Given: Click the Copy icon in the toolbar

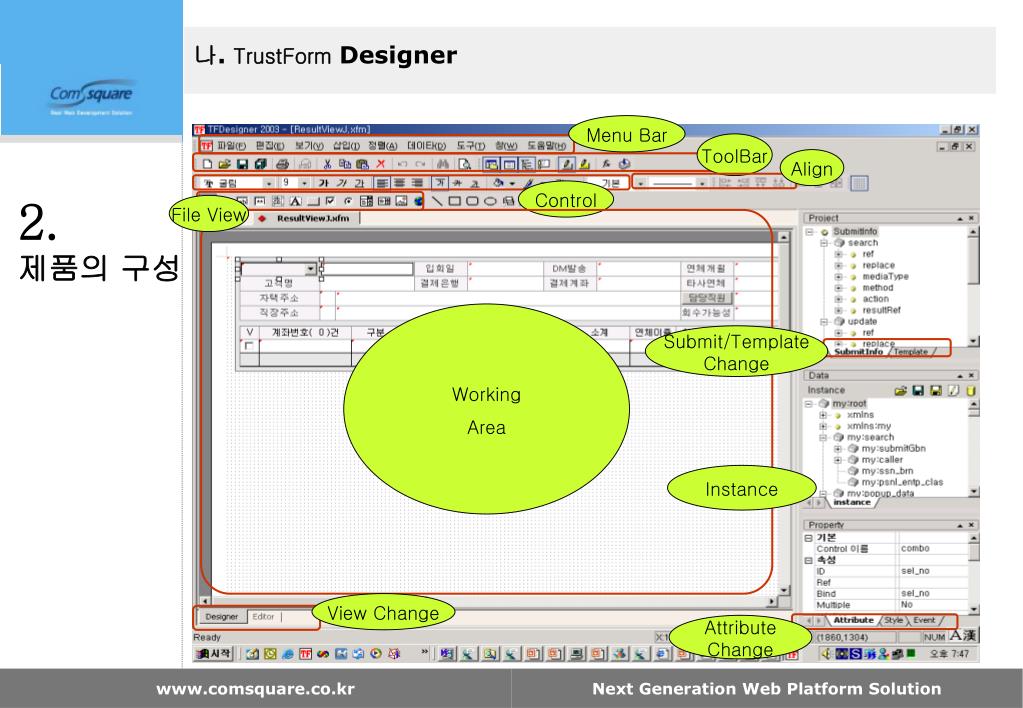Looking at the screenshot, I should 344,164.
